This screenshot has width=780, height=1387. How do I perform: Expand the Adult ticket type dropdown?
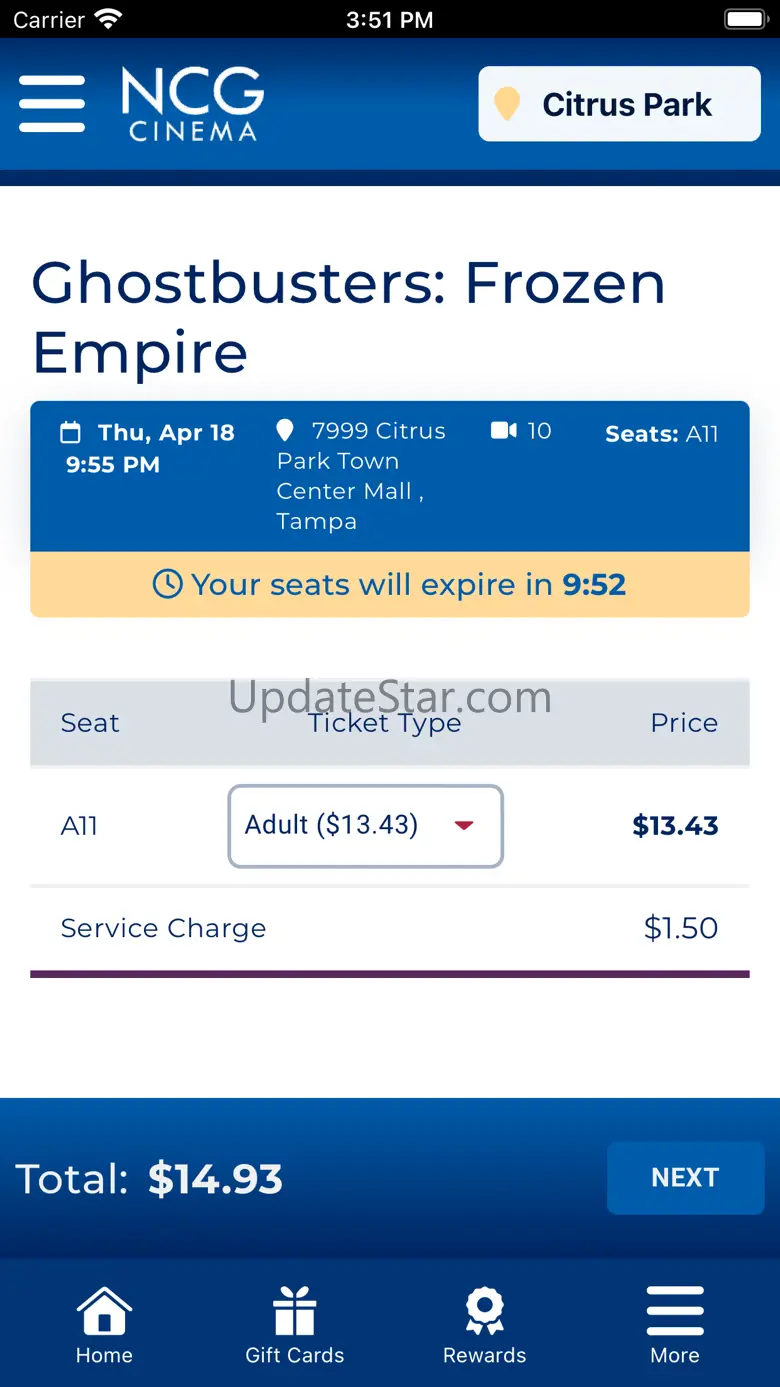[x=365, y=826]
